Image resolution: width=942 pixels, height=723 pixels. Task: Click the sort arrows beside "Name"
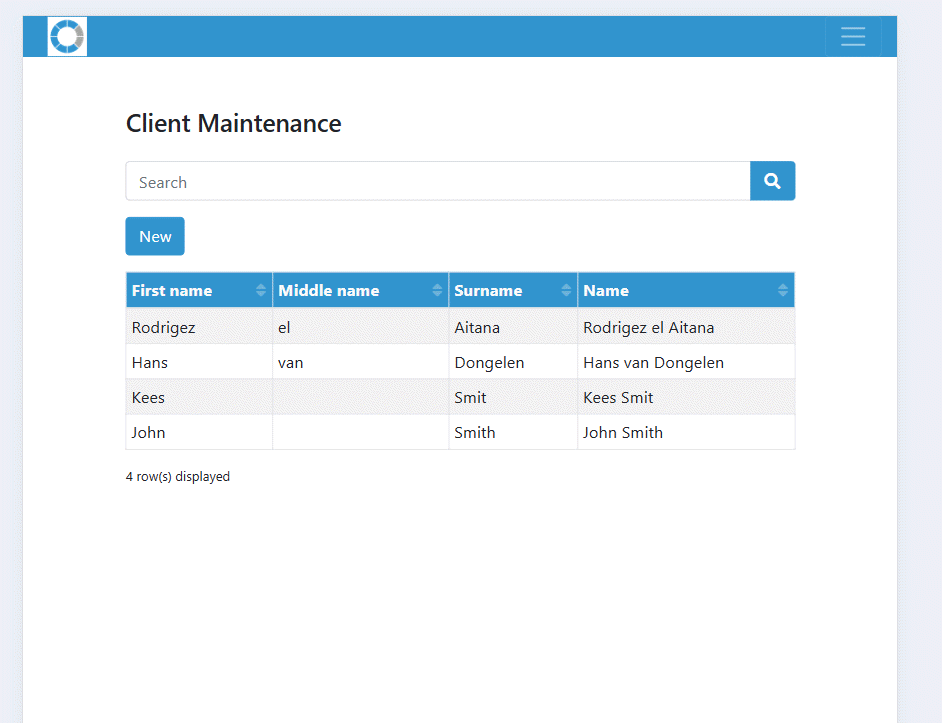[784, 290]
